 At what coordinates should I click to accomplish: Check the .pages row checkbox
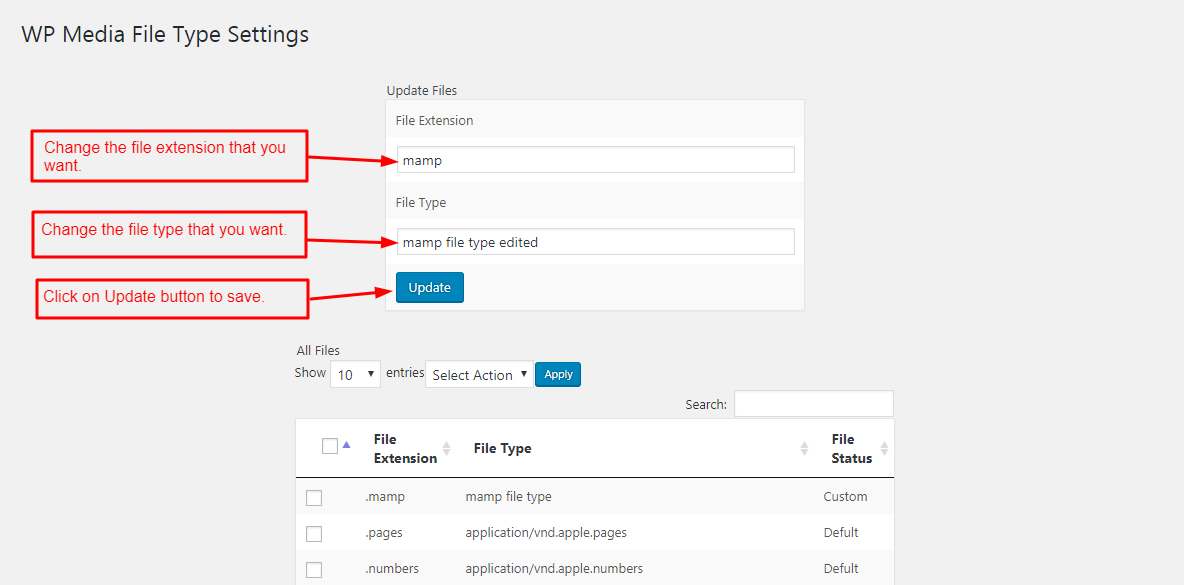pyautogui.click(x=314, y=534)
